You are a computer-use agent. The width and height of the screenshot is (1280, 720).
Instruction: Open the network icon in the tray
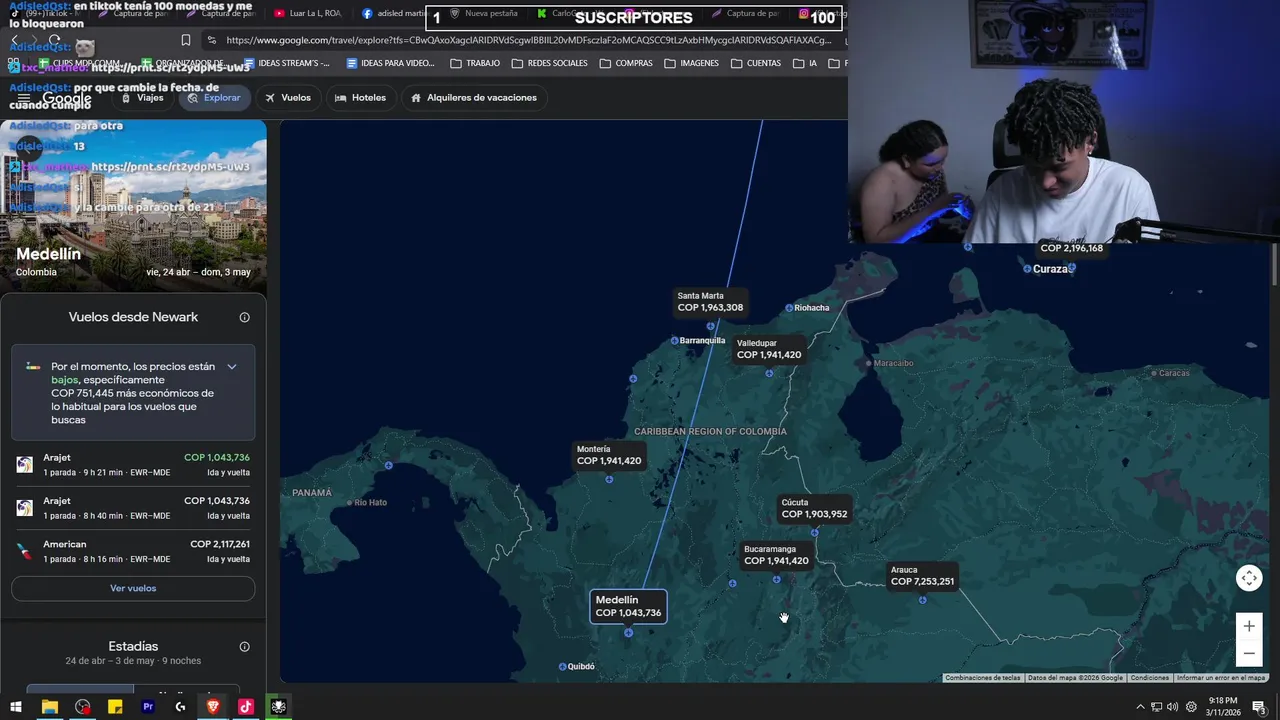point(1156,707)
